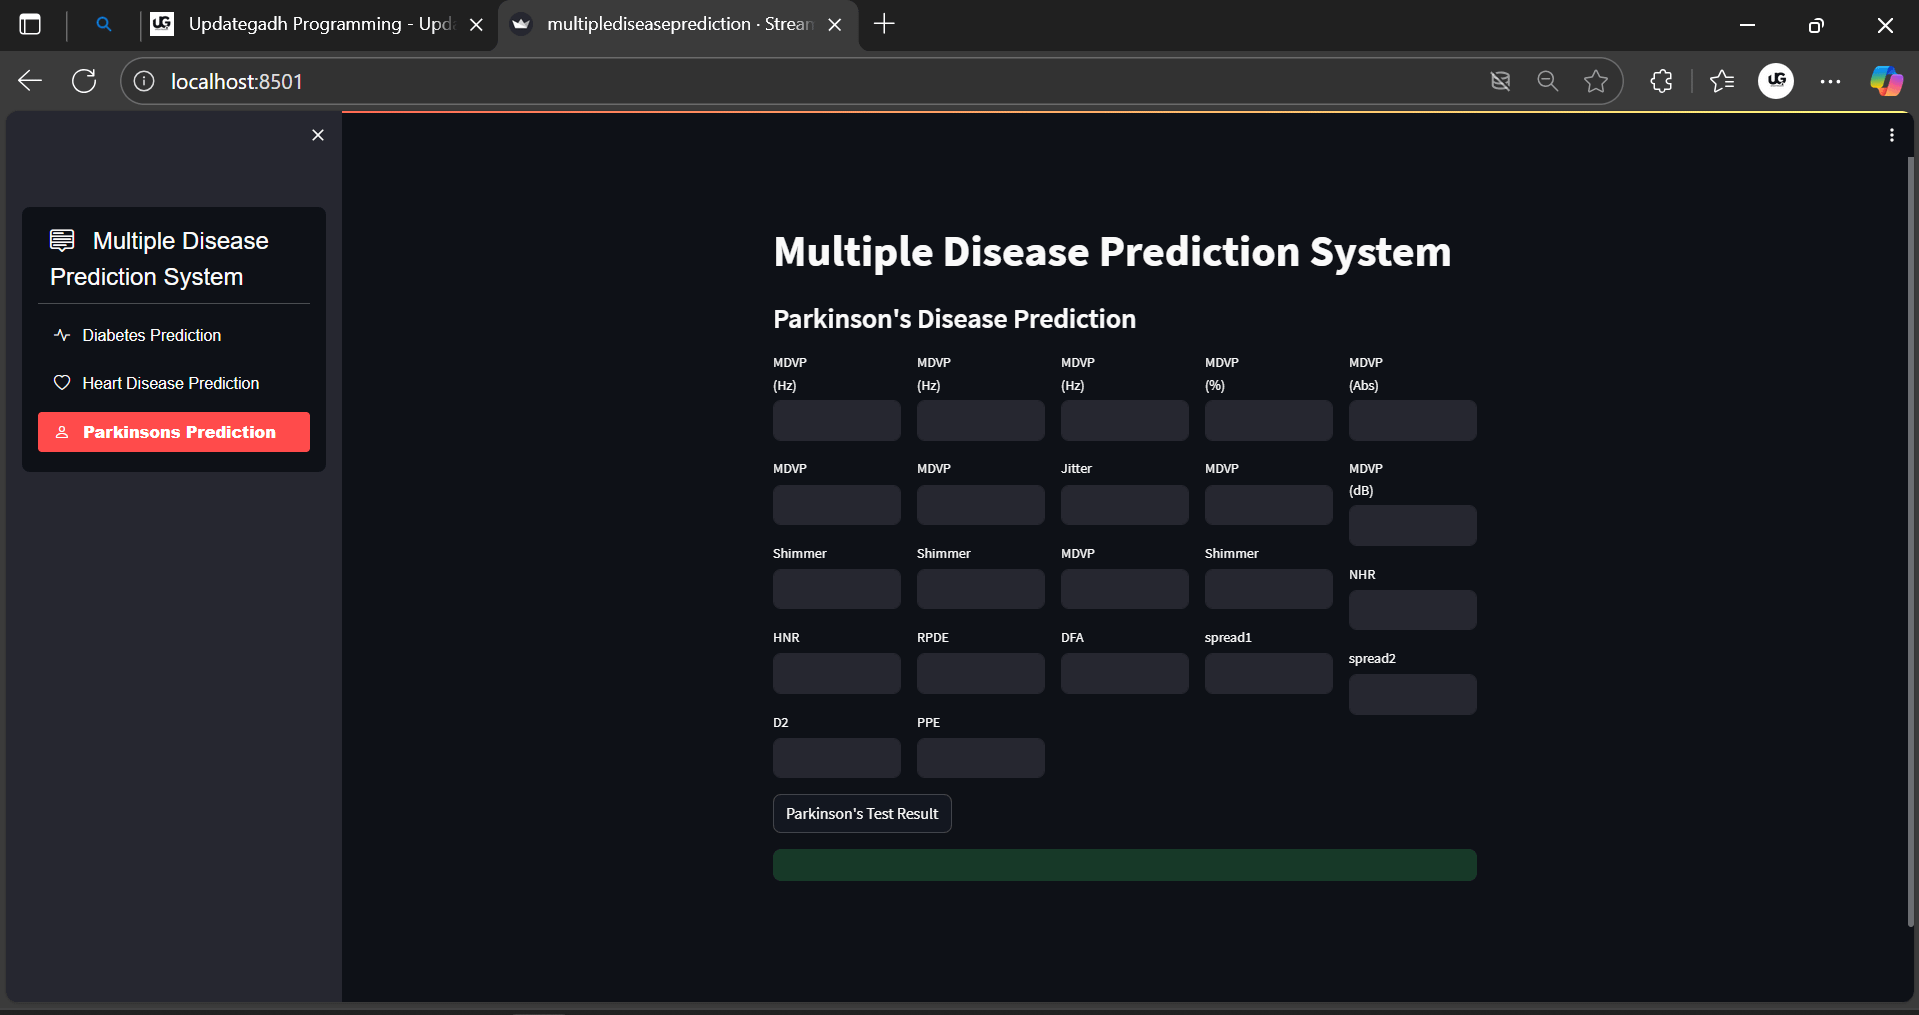Viewport: 1919px width, 1015px height.
Task: Click the book icon in the sidebar header
Action: (62, 240)
